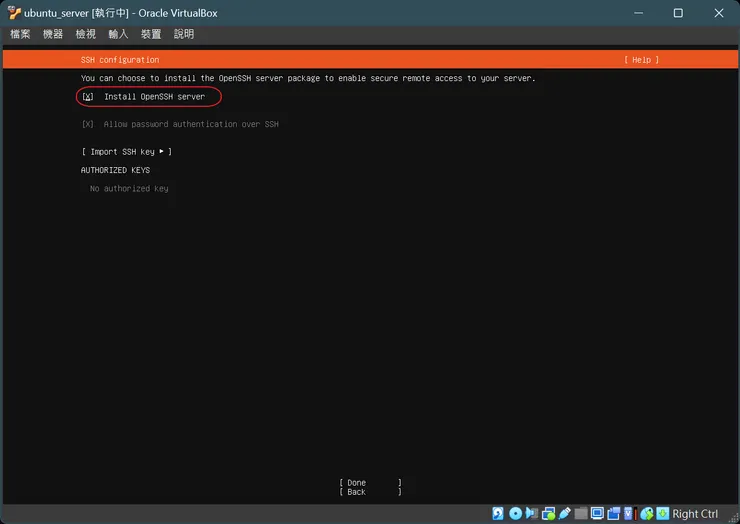The height and width of the screenshot is (524, 740).
Task: Click the recording status icon
Action: (614, 513)
